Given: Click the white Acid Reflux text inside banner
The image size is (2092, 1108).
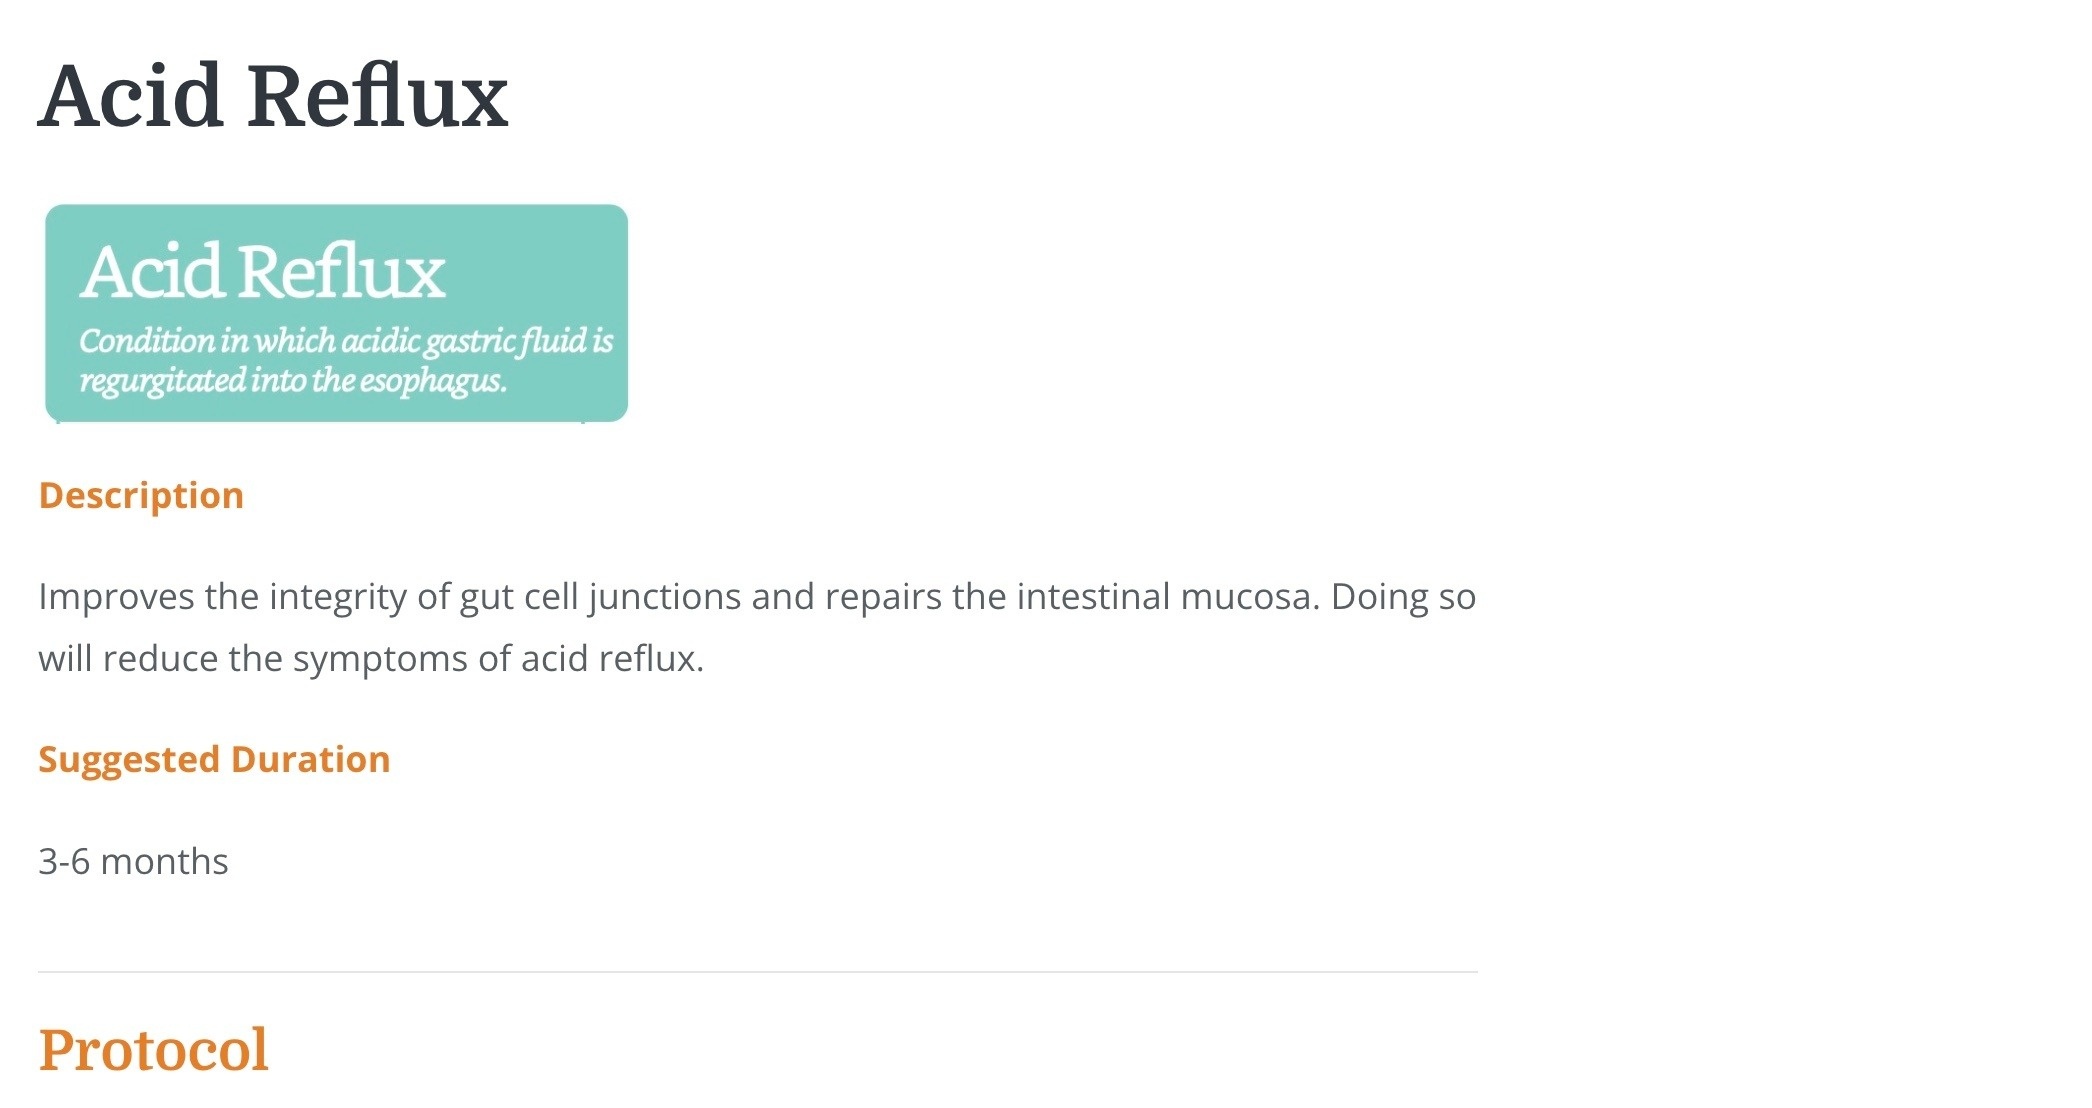Looking at the screenshot, I should pos(262,271).
